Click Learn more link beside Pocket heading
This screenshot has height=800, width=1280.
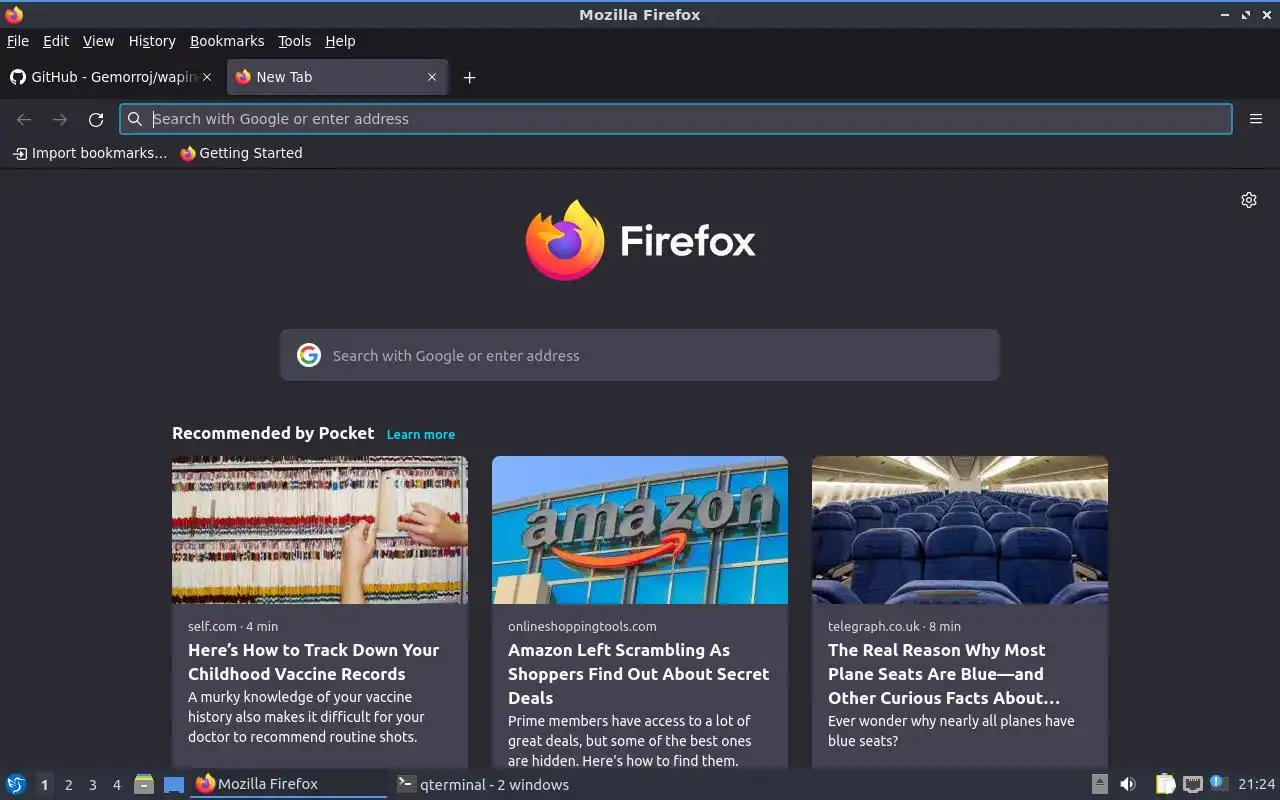421,434
